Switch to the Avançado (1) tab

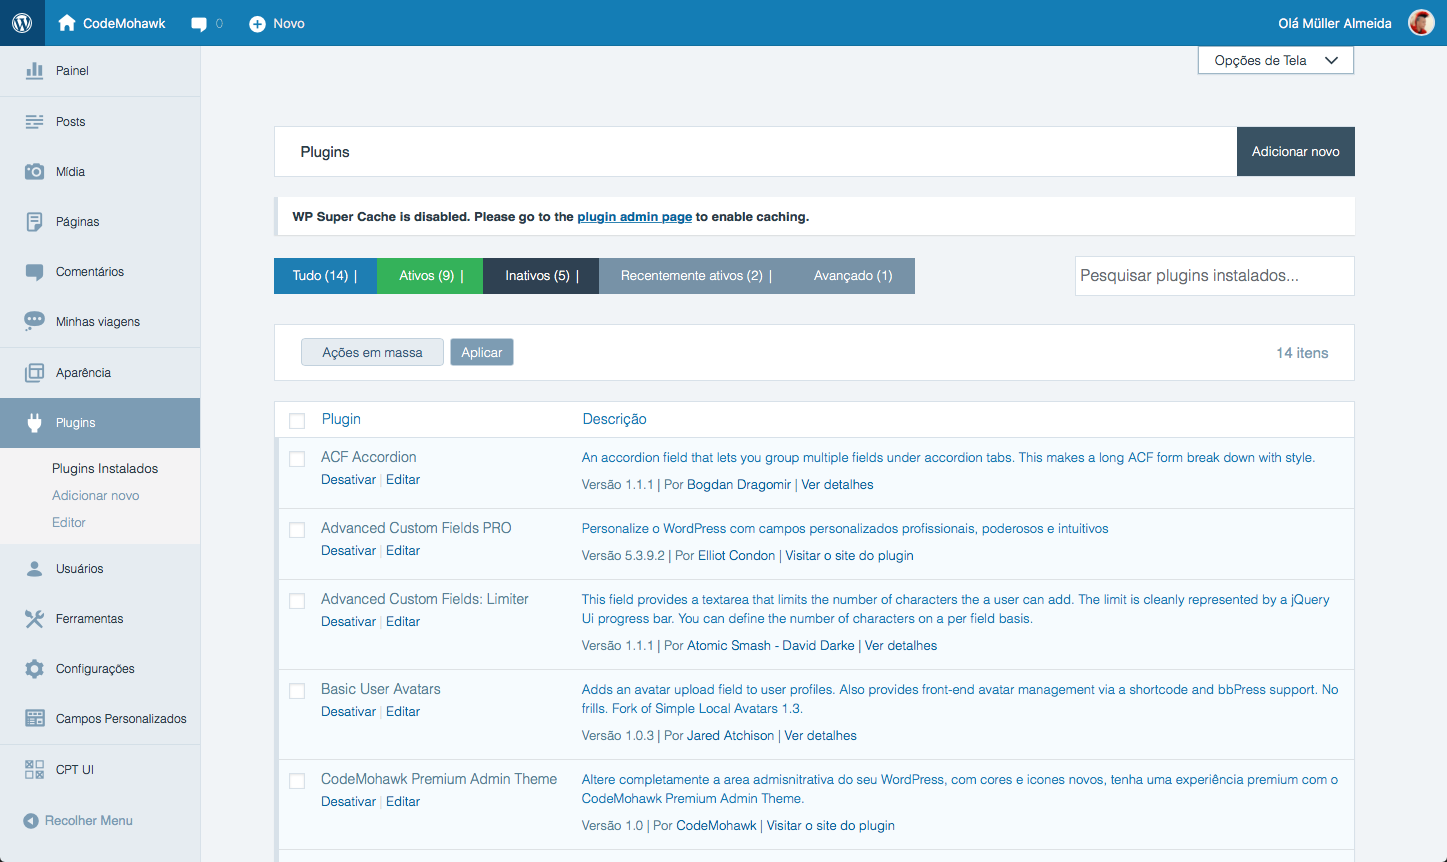click(x=853, y=276)
